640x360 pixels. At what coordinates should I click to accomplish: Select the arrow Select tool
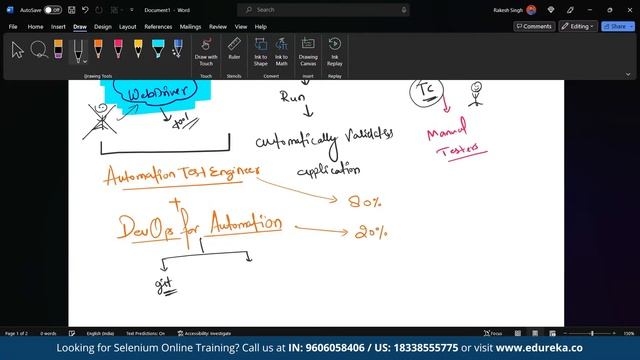pyautogui.click(x=18, y=50)
